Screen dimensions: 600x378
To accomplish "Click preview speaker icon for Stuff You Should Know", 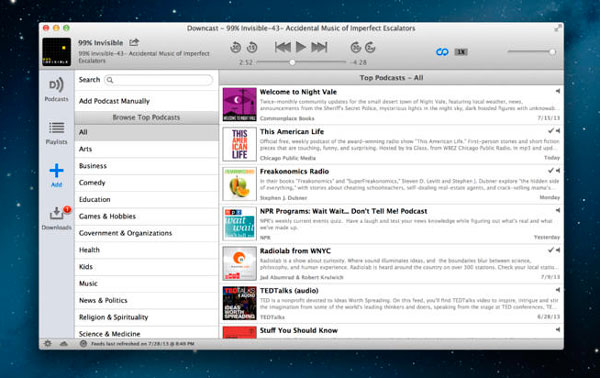I will point(558,329).
